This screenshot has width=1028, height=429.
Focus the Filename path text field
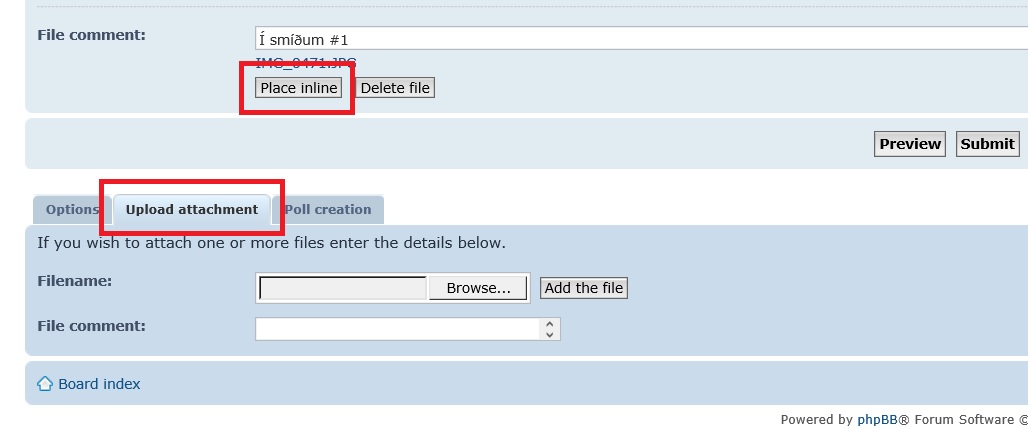pyautogui.click(x=343, y=288)
